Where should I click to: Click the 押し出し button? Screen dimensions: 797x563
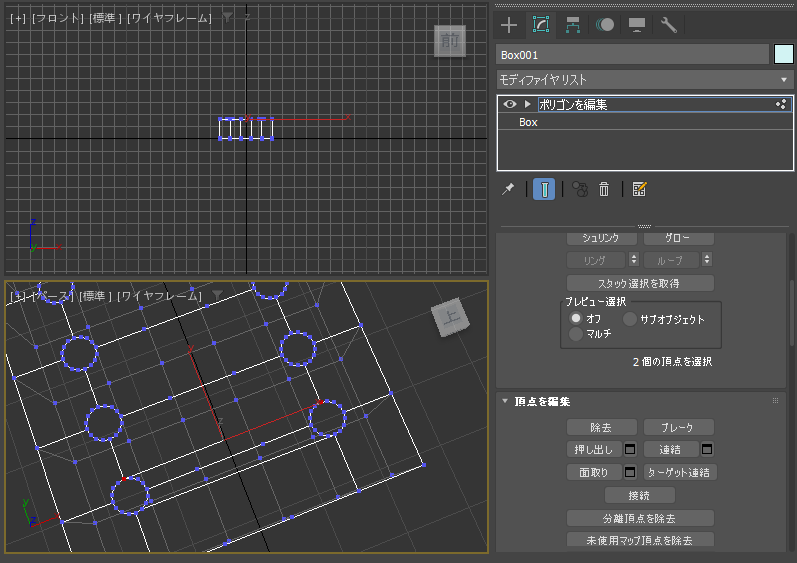[x=594, y=449]
